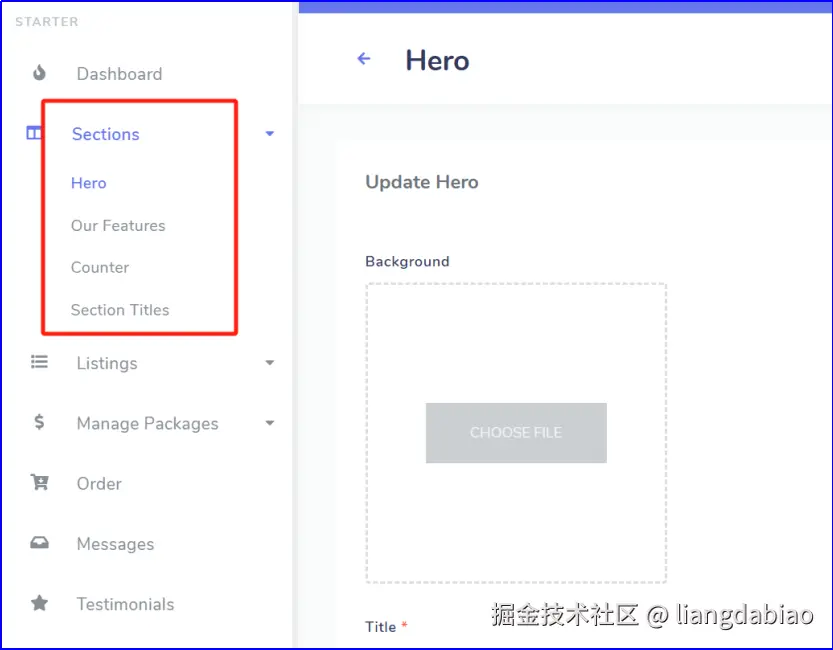Click the Testimonials star icon
The image size is (833, 650).
click(x=39, y=603)
